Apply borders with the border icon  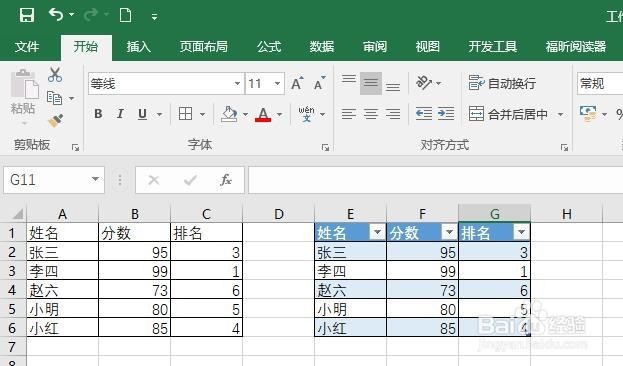(185, 114)
